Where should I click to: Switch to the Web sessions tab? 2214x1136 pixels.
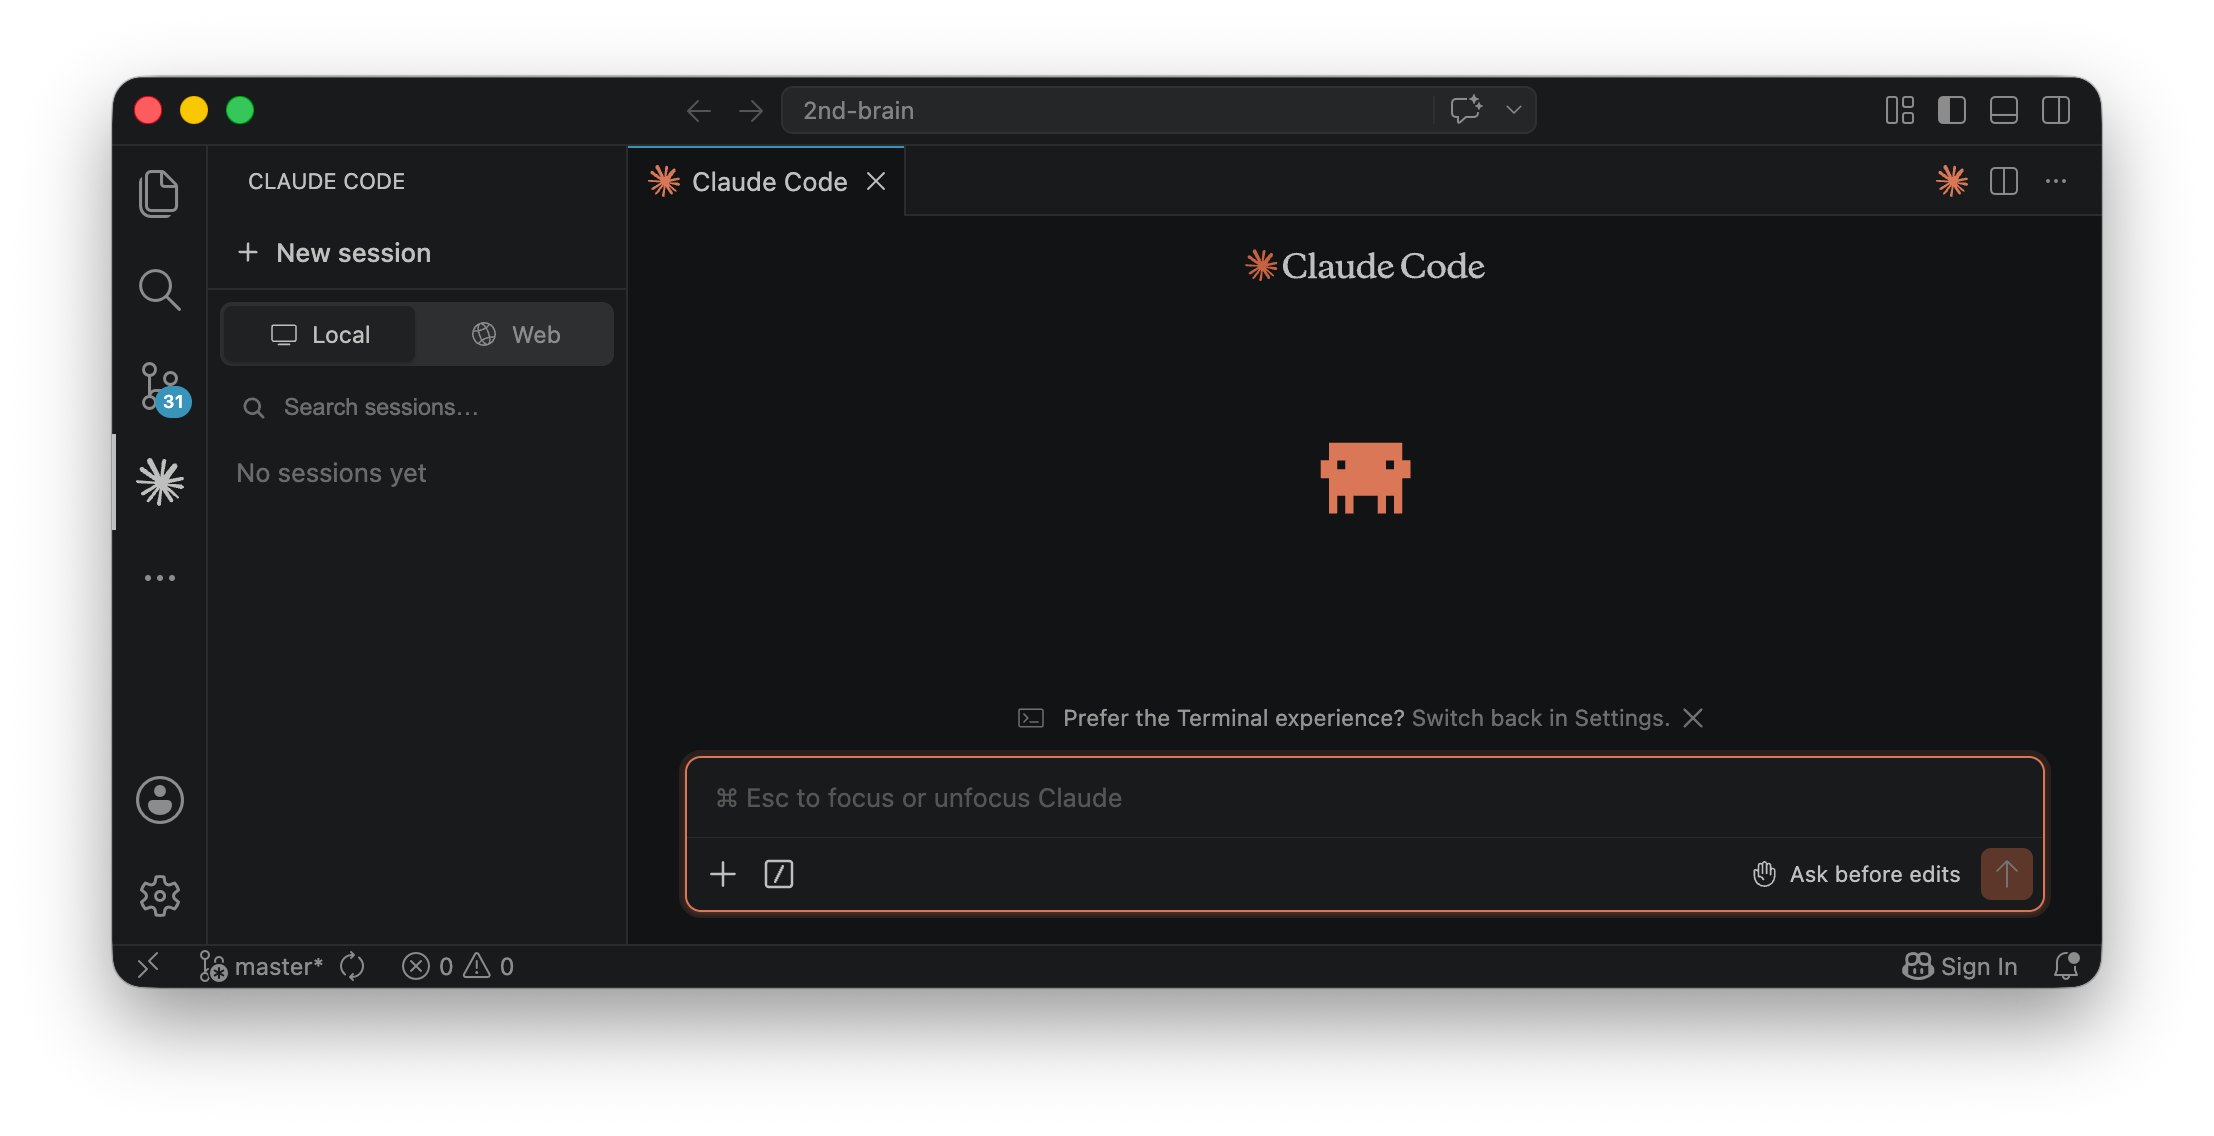(515, 335)
